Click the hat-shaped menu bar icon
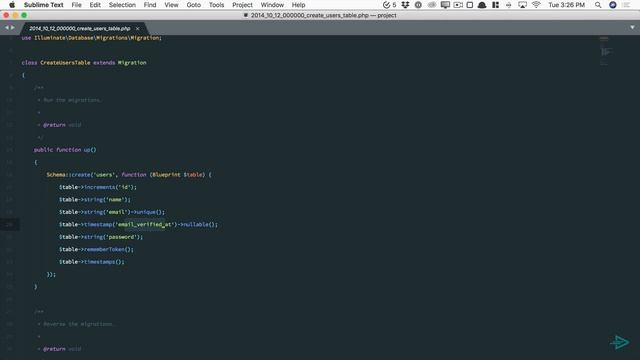This screenshot has height=360, width=640. coord(482,5)
